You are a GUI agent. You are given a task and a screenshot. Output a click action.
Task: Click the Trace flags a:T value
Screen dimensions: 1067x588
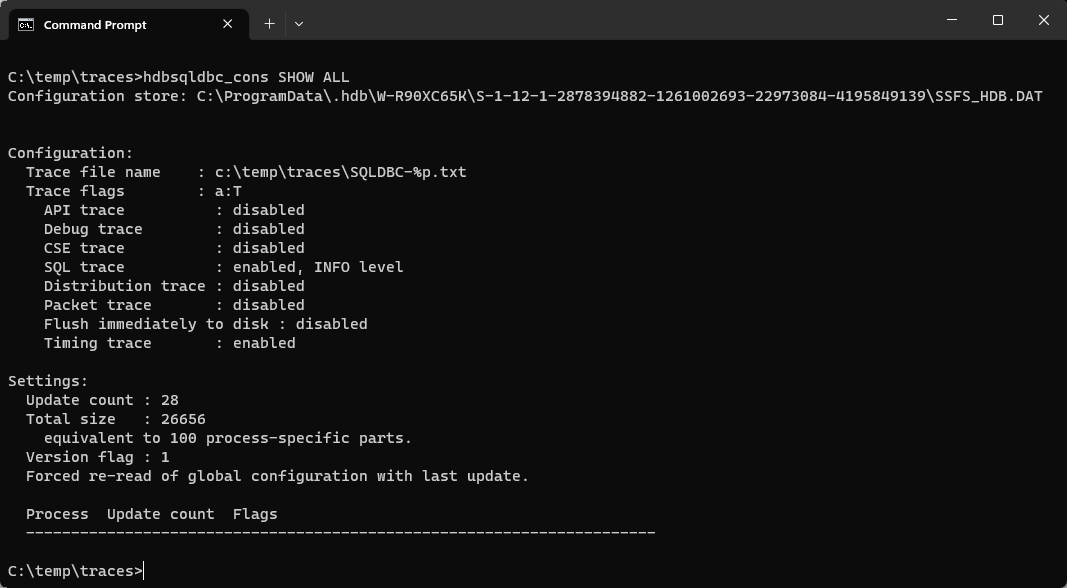(x=228, y=191)
